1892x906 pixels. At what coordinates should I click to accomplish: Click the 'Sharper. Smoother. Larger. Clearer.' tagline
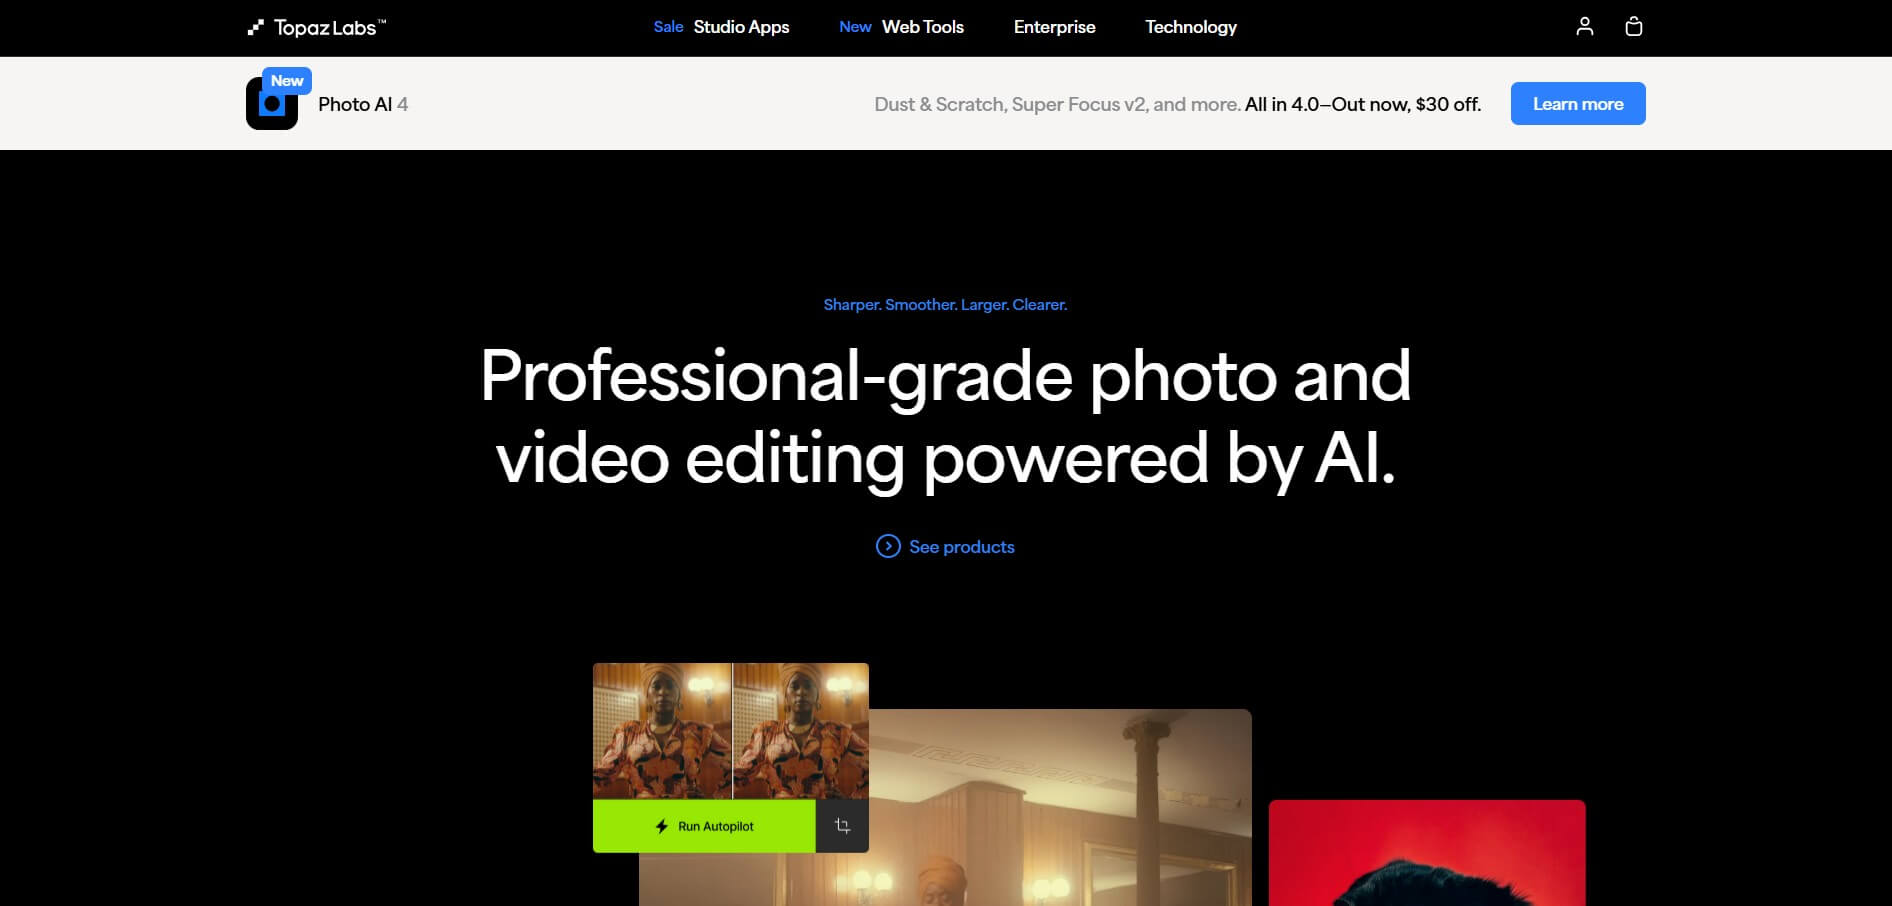[945, 305]
